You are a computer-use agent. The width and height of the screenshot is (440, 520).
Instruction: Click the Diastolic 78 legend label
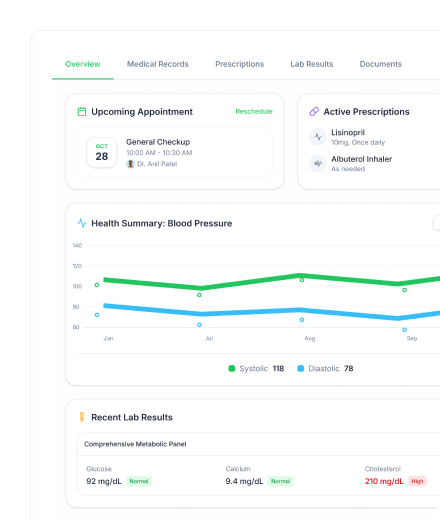(331, 368)
